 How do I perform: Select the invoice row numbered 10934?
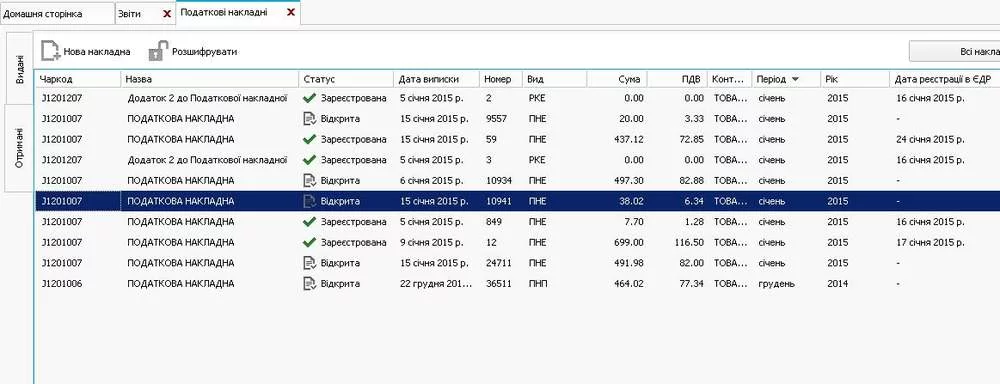(x=517, y=181)
